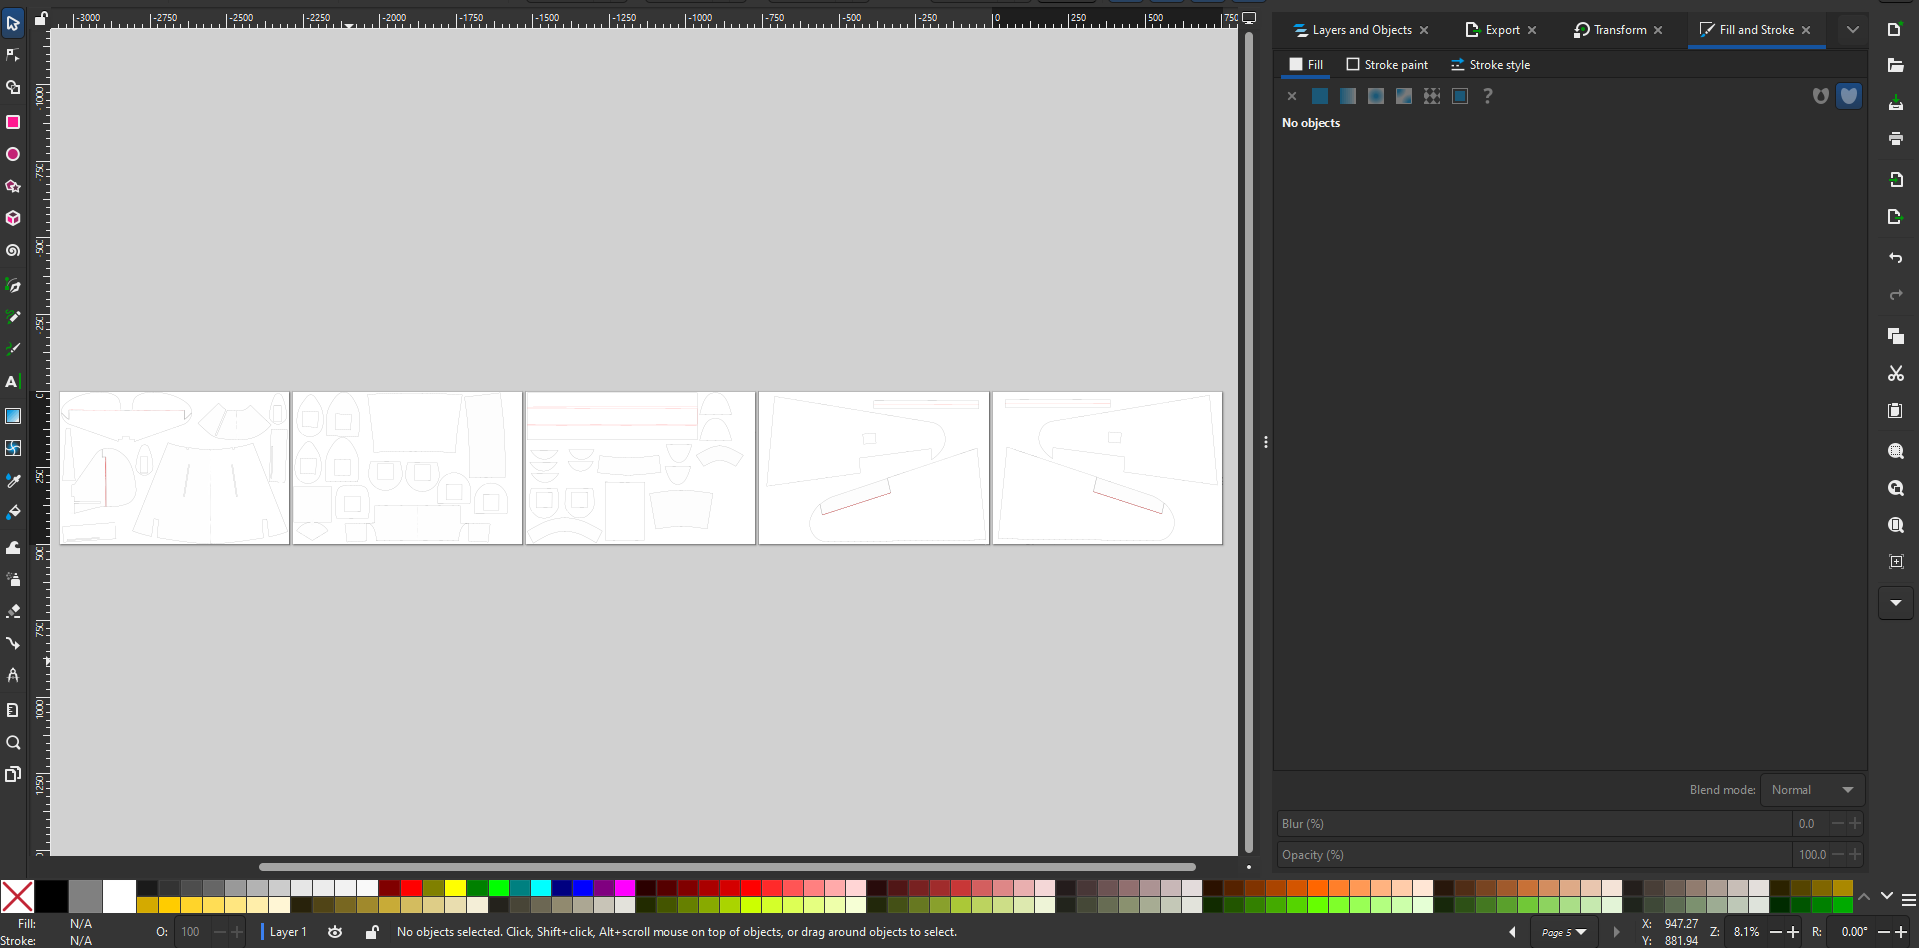Image resolution: width=1919 pixels, height=948 pixels.
Task: Choose the nonzero fill rule heart icon
Action: tap(1849, 96)
